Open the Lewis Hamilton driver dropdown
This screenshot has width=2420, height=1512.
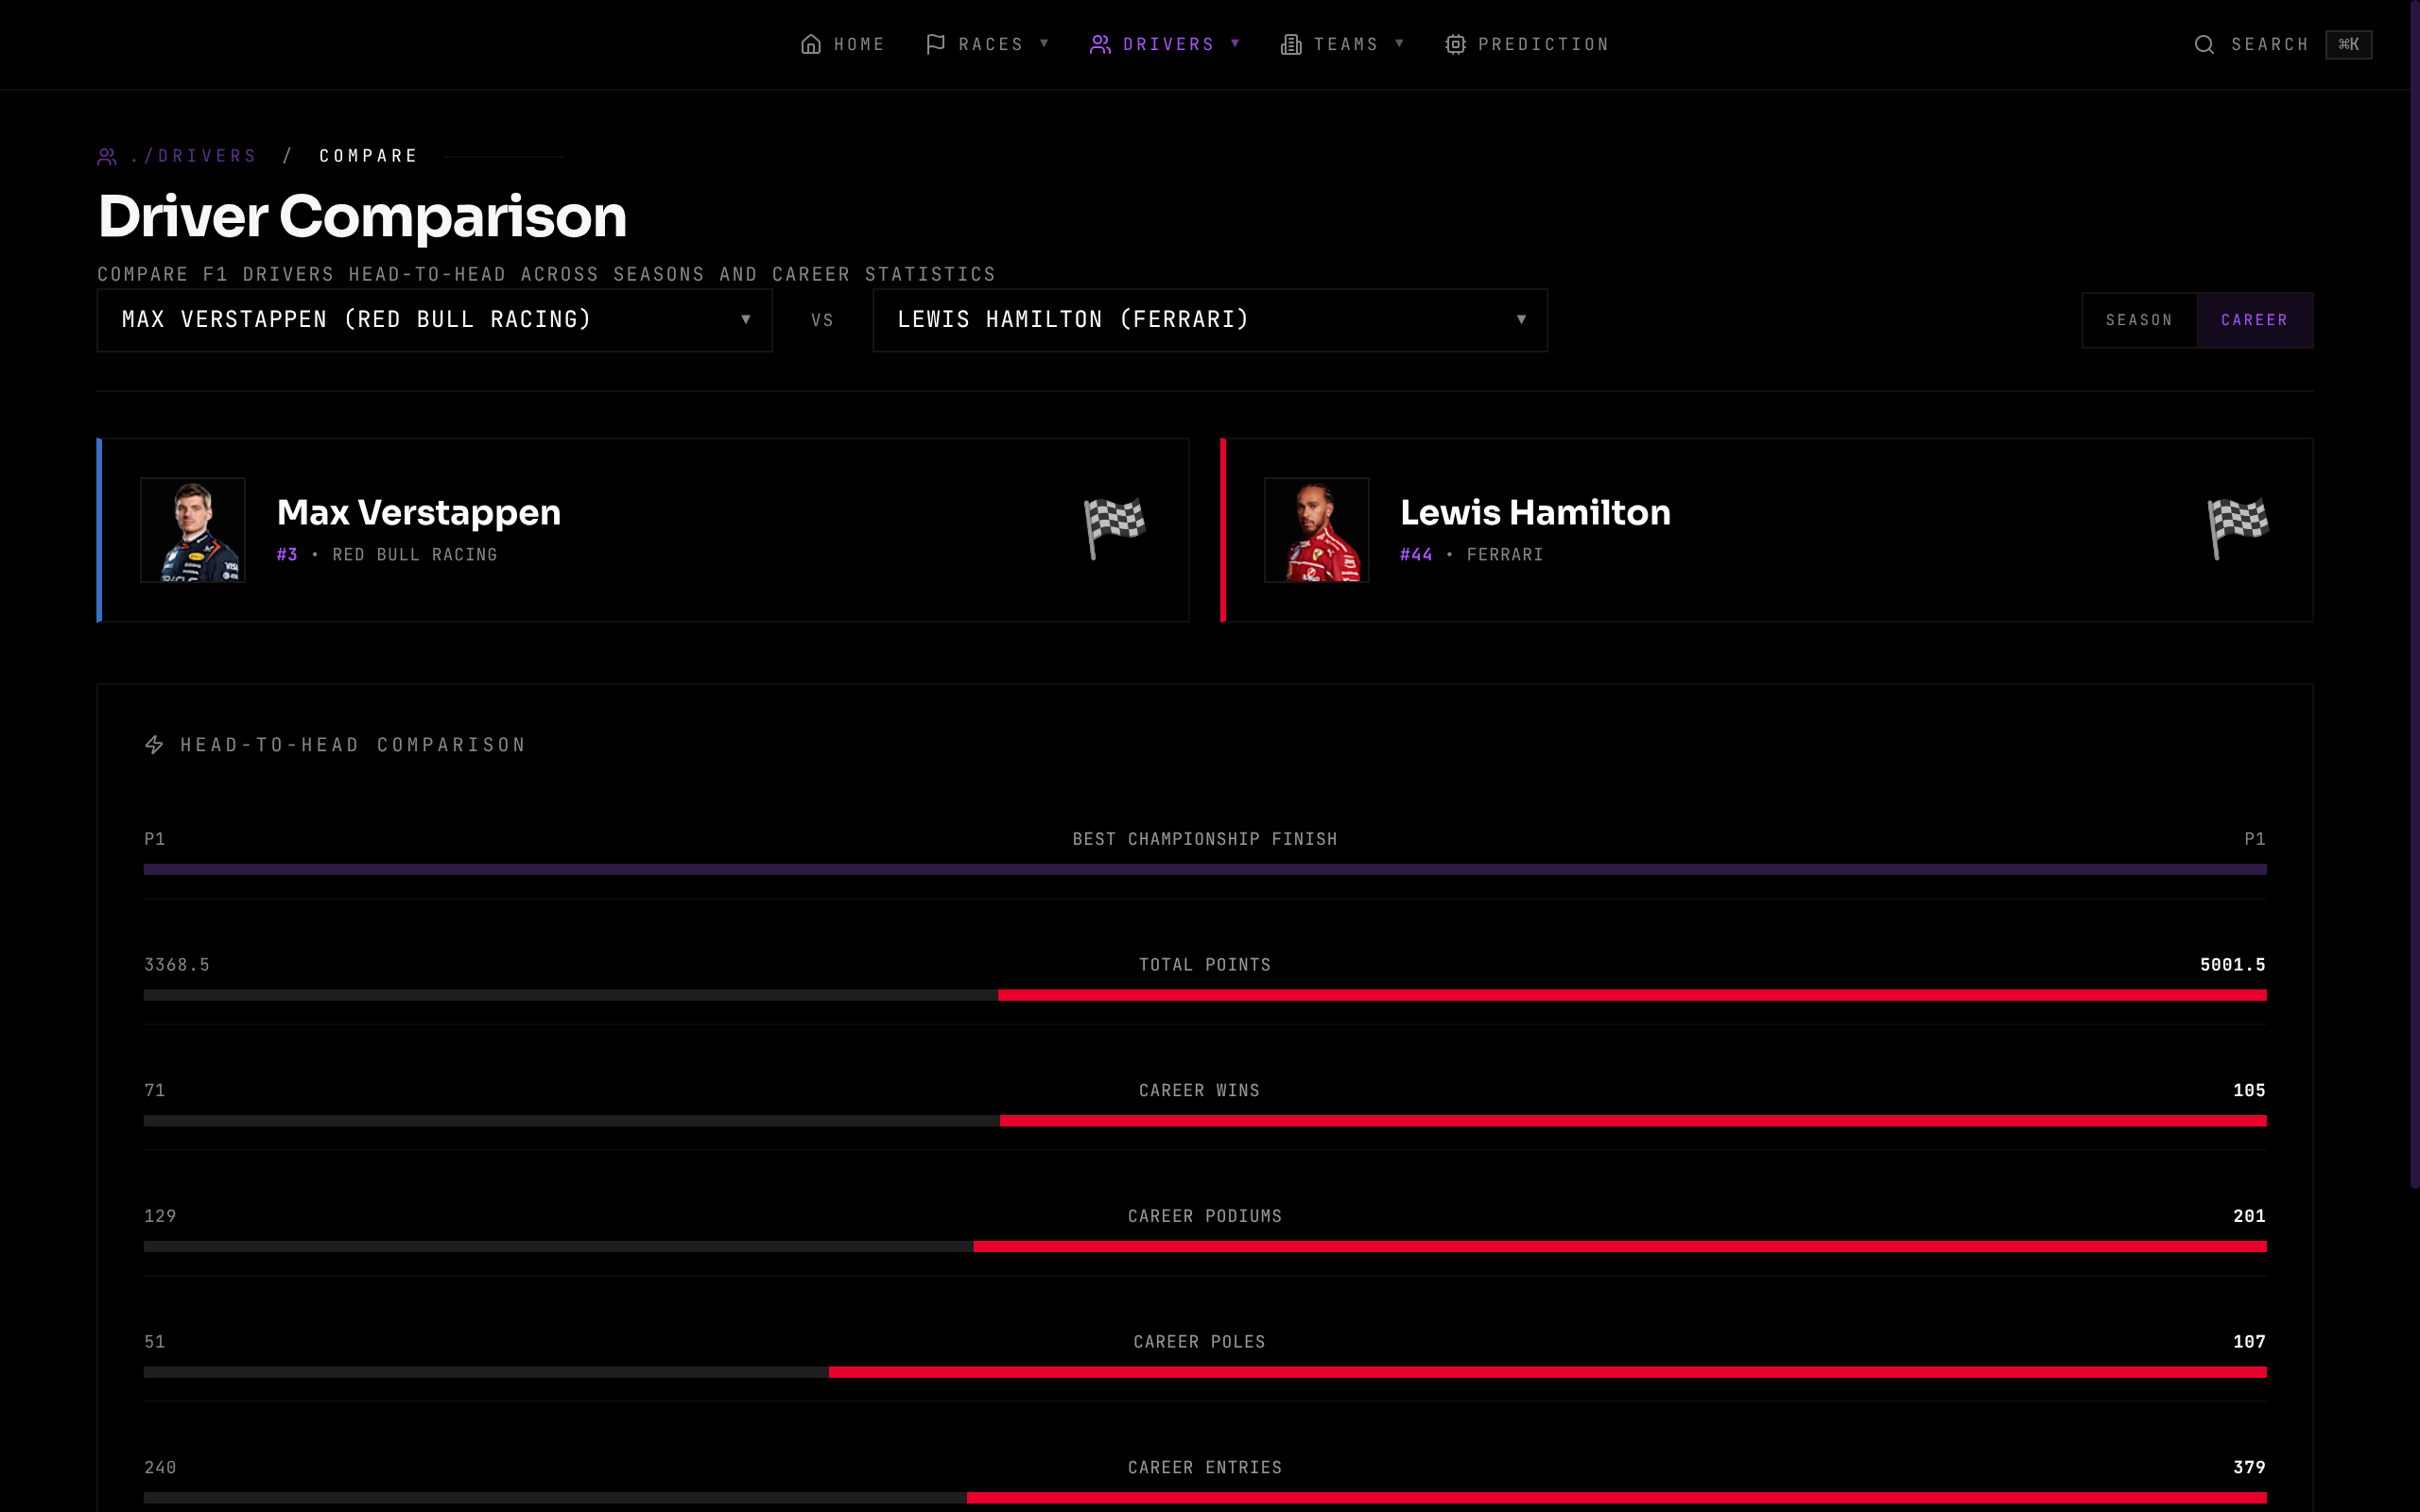click(x=1210, y=320)
